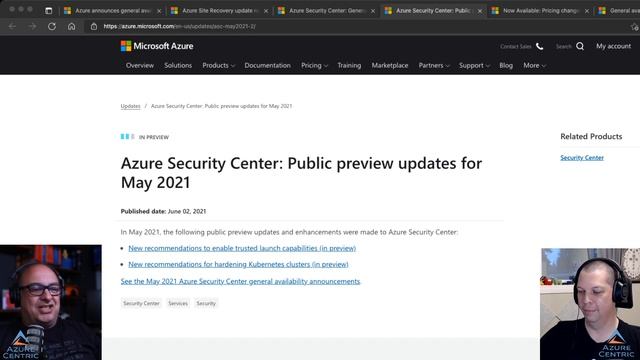
Task: Click the browser back arrow
Action: [12, 26]
